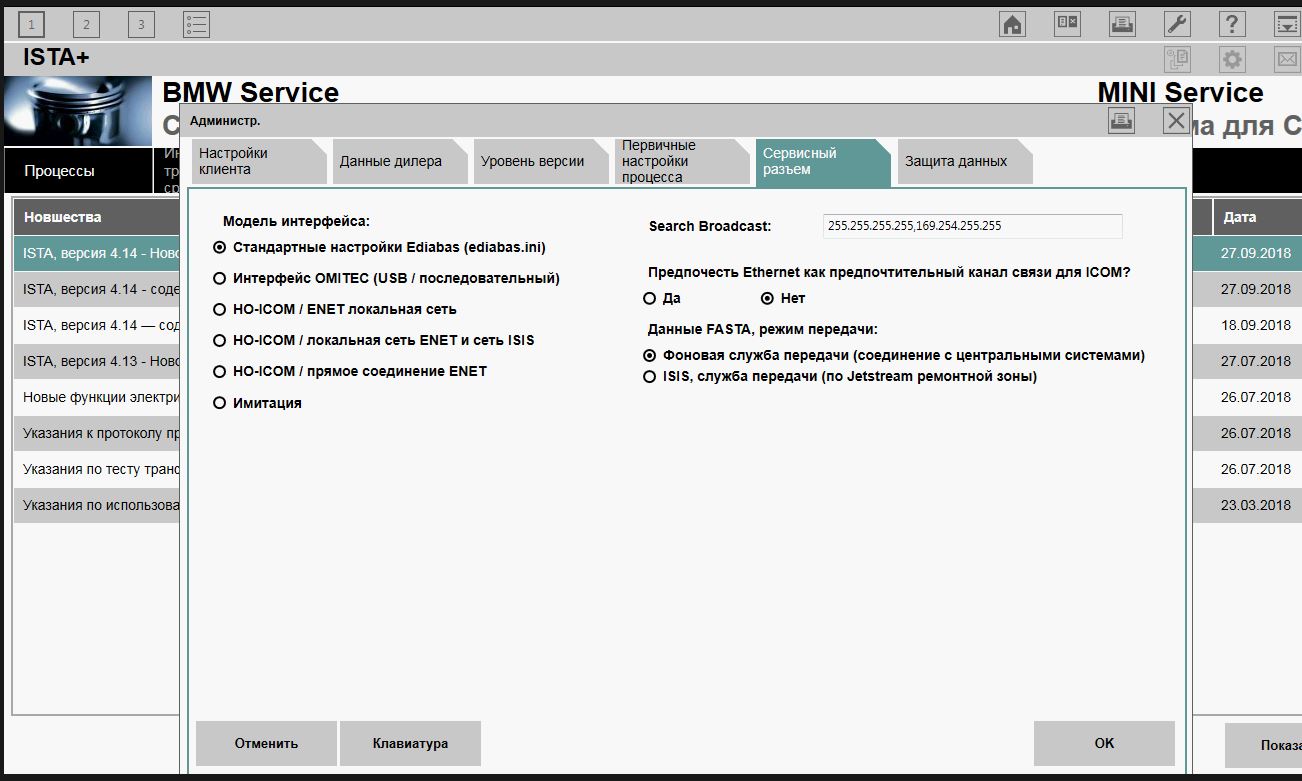Open the Help question mark icon
The image size is (1302, 781).
1233,25
